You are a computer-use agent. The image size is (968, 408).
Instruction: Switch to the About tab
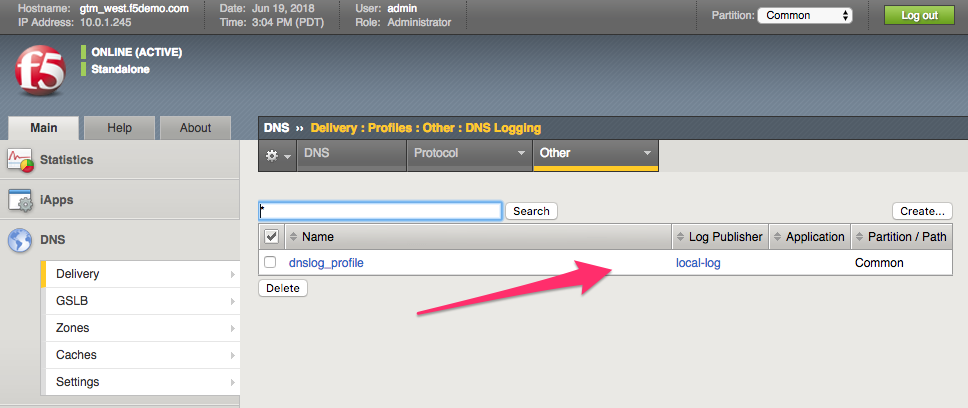click(x=195, y=128)
